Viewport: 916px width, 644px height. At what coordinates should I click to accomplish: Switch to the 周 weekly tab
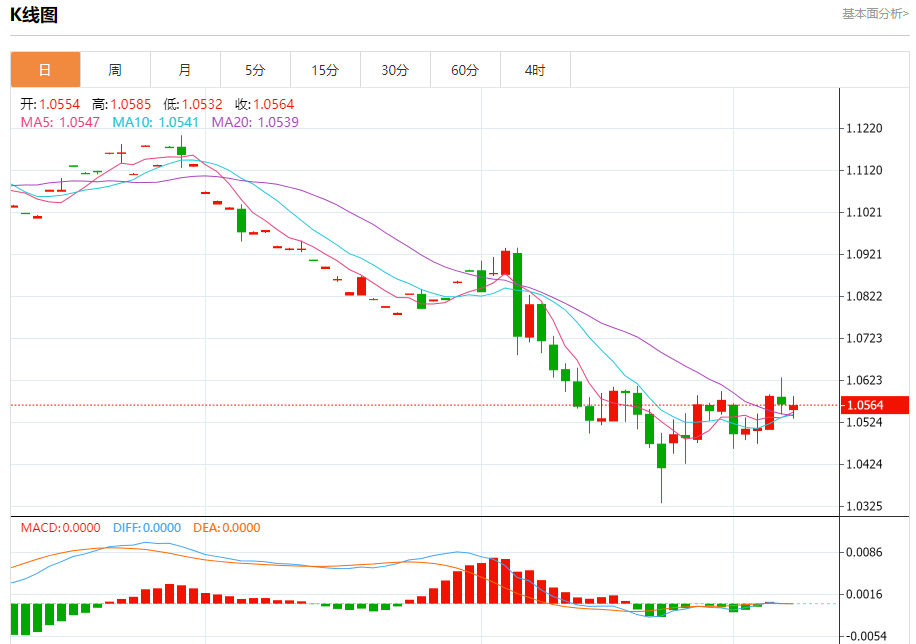pos(115,70)
